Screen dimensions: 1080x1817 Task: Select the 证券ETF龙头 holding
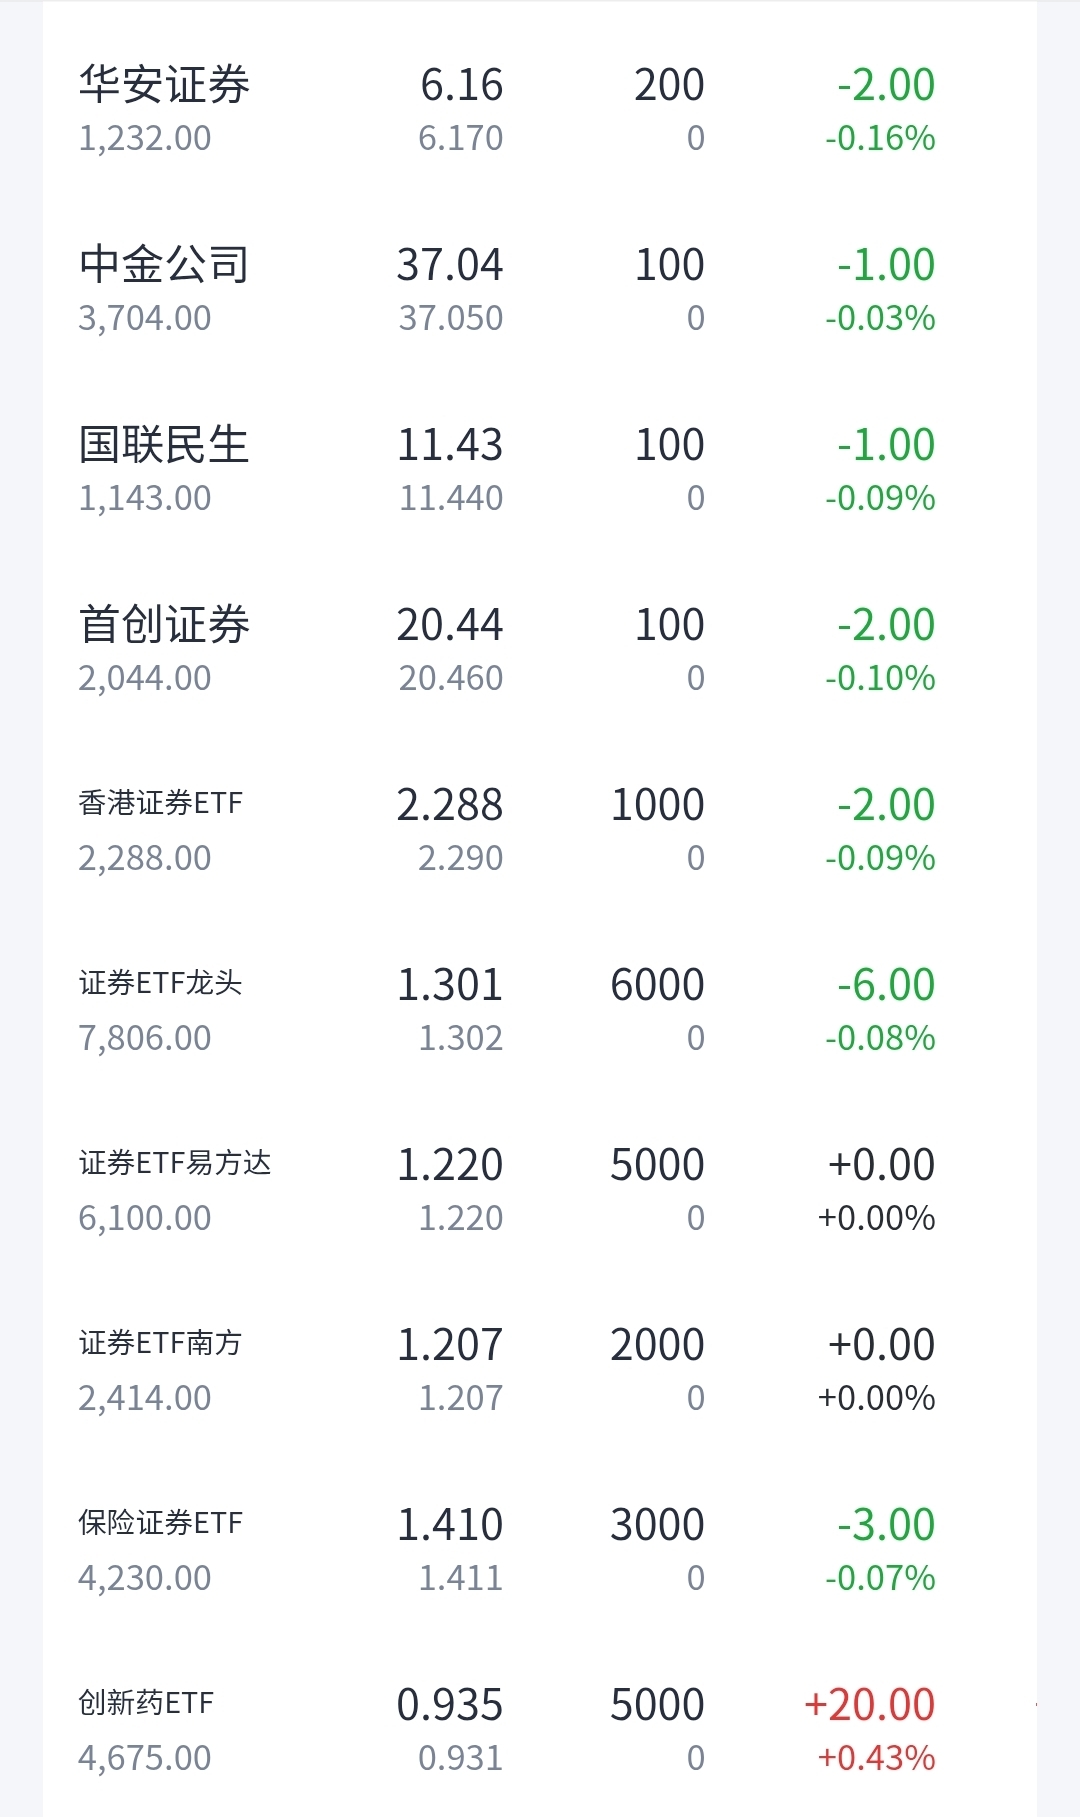click(x=540, y=1010)
